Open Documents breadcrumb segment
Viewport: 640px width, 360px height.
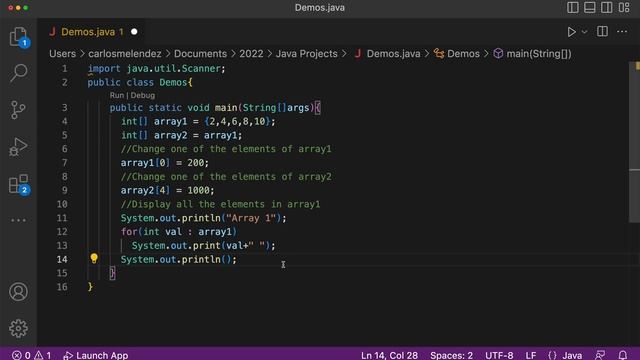click(200, 54)
